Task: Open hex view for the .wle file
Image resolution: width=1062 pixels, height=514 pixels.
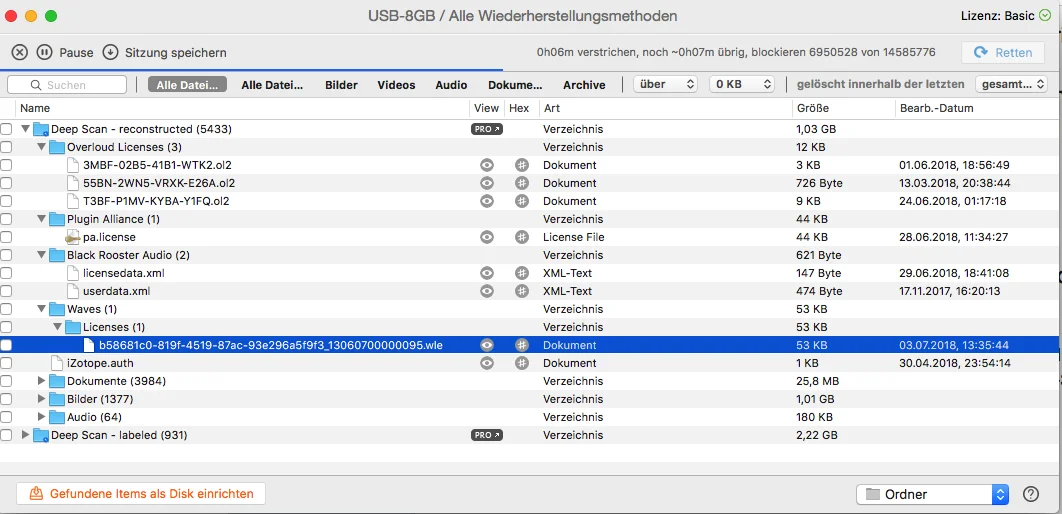Action: click(521, 345)
